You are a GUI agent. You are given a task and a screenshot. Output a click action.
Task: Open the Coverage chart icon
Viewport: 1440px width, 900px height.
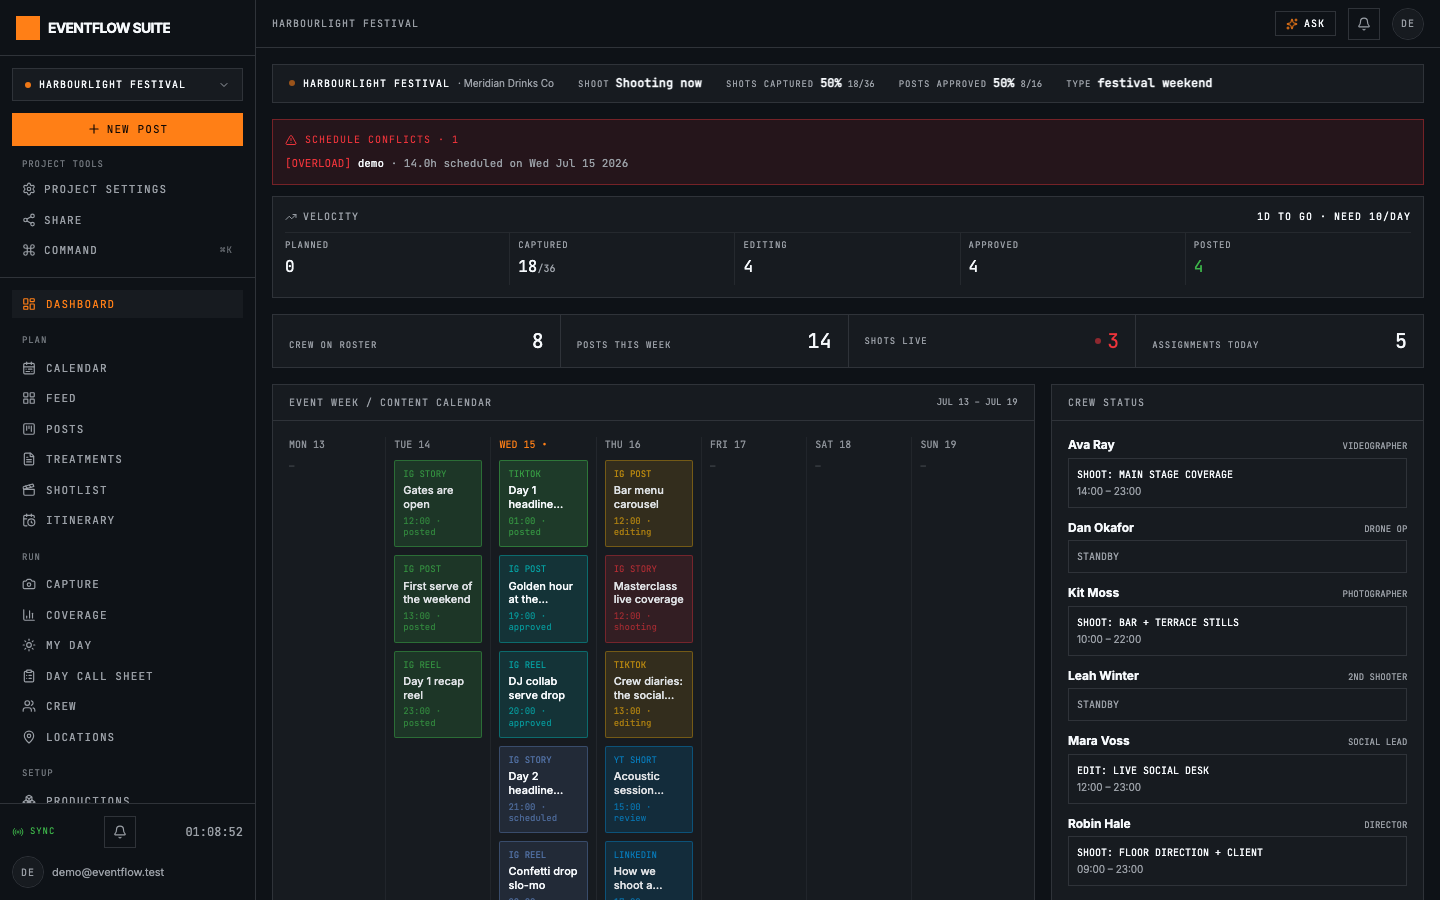[29, 615]
